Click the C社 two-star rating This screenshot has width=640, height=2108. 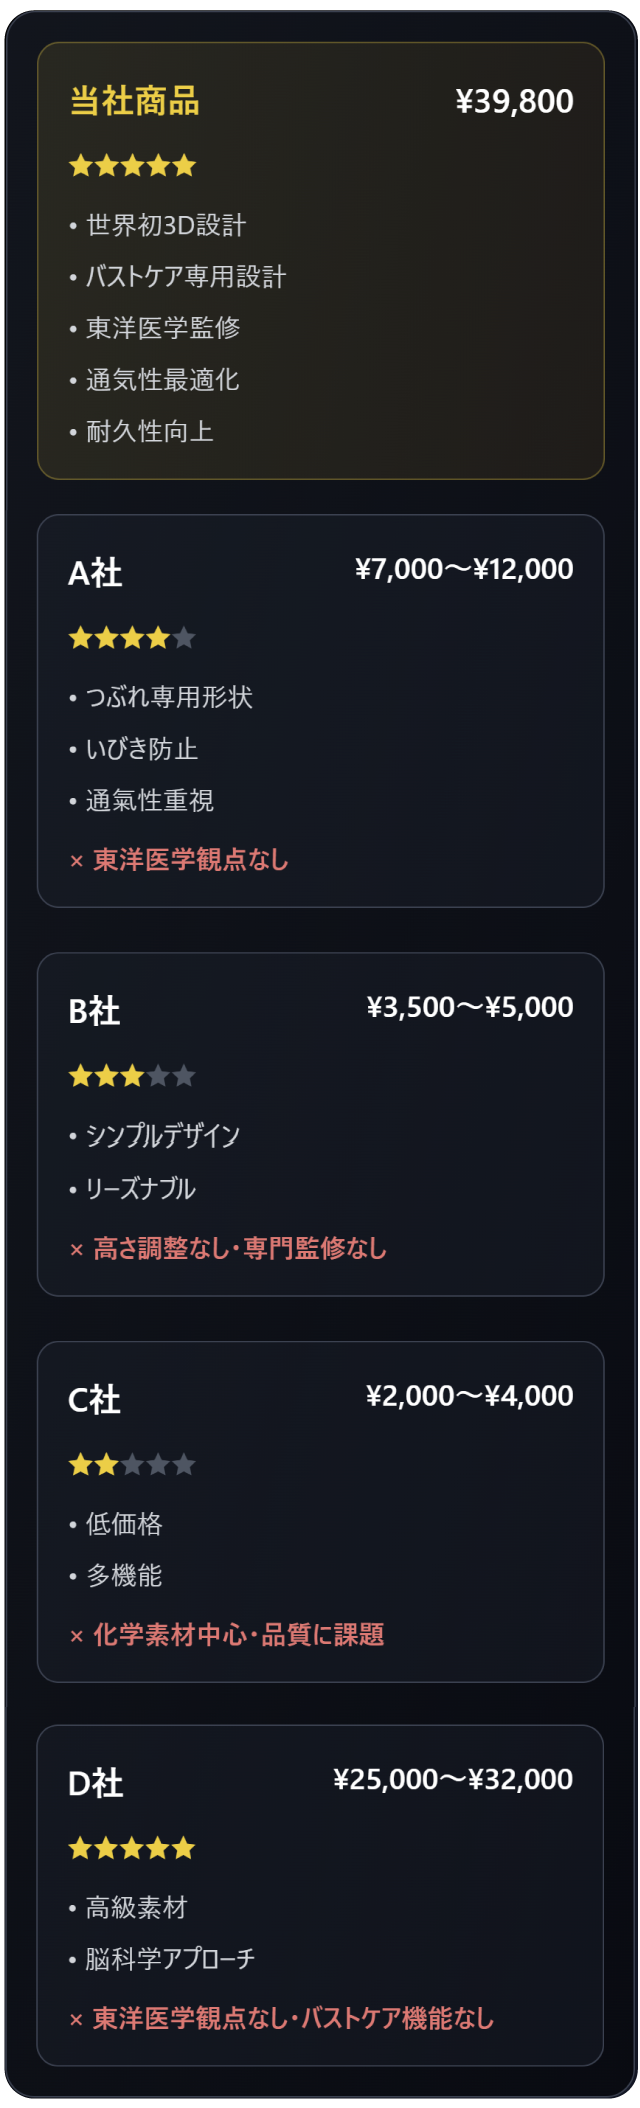[x=132, y=1465]
